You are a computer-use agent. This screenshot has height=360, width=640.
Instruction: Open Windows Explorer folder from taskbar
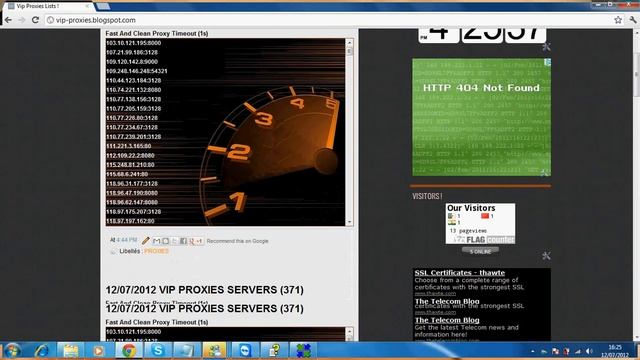[71, 351]
